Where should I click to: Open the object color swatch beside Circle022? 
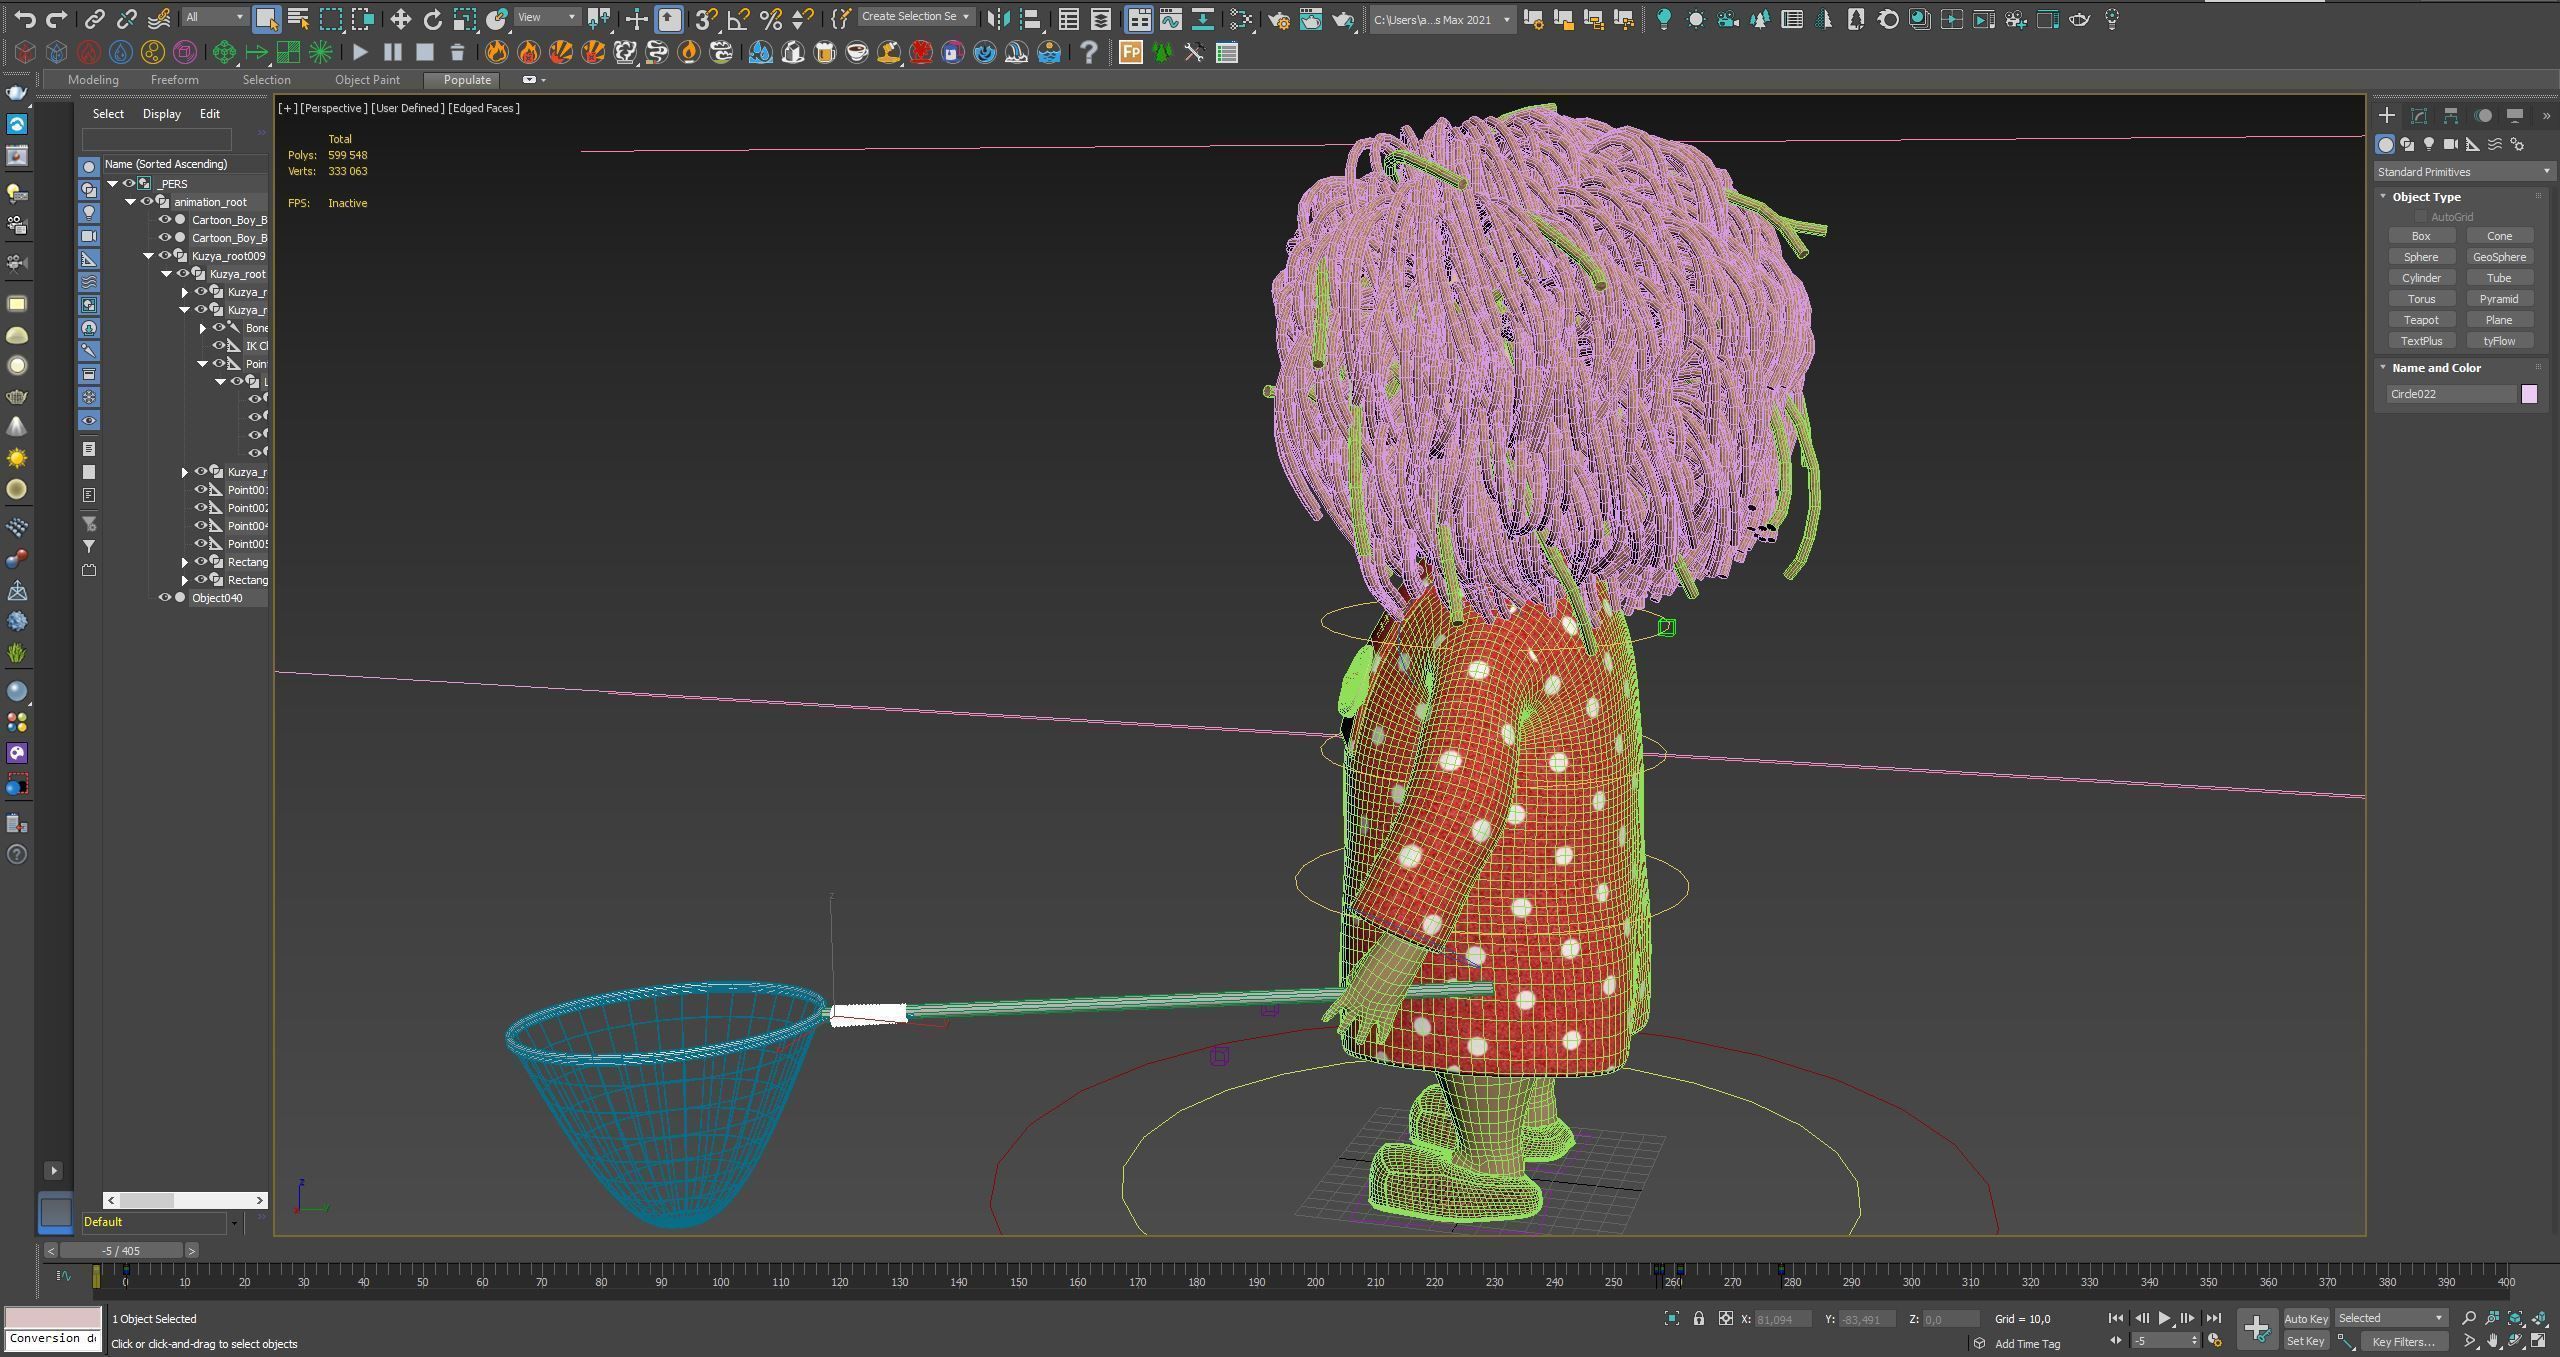pos(2529,394)
